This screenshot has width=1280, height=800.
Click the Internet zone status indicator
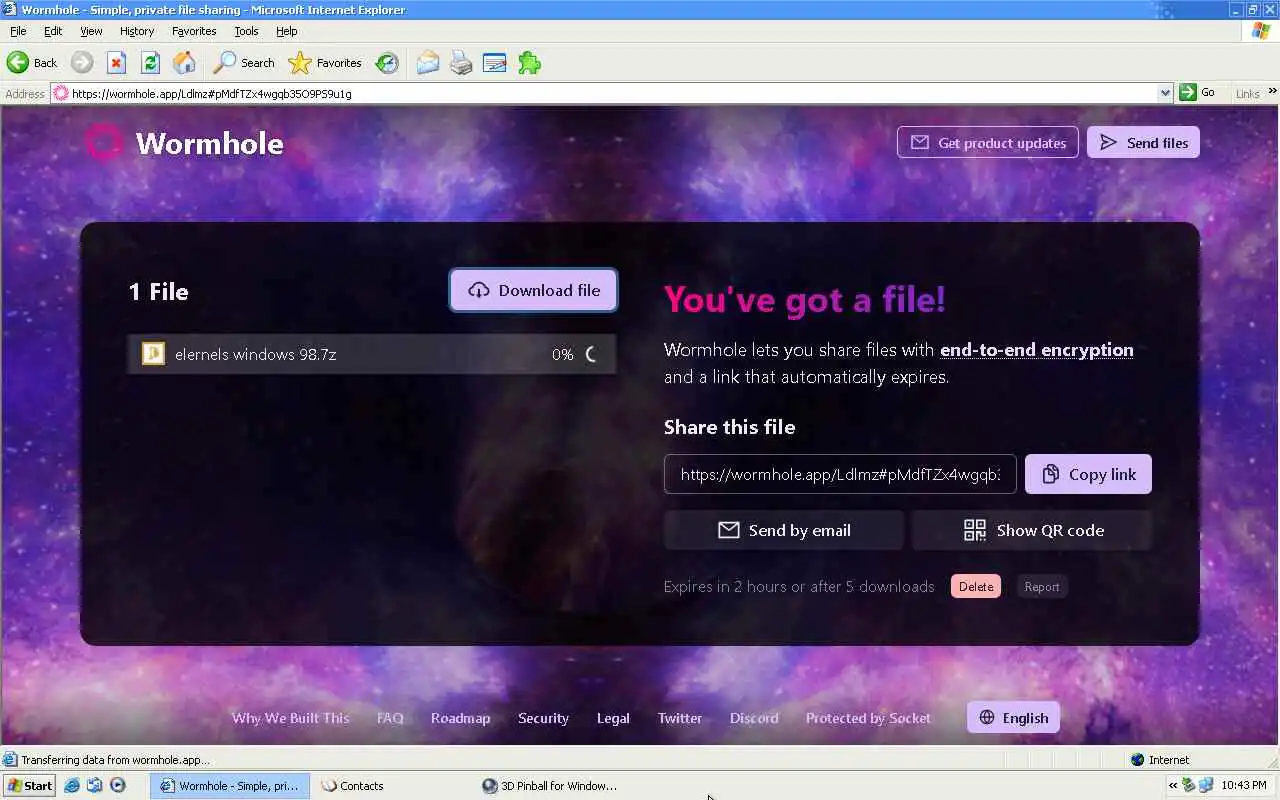tap(1160, 759)
